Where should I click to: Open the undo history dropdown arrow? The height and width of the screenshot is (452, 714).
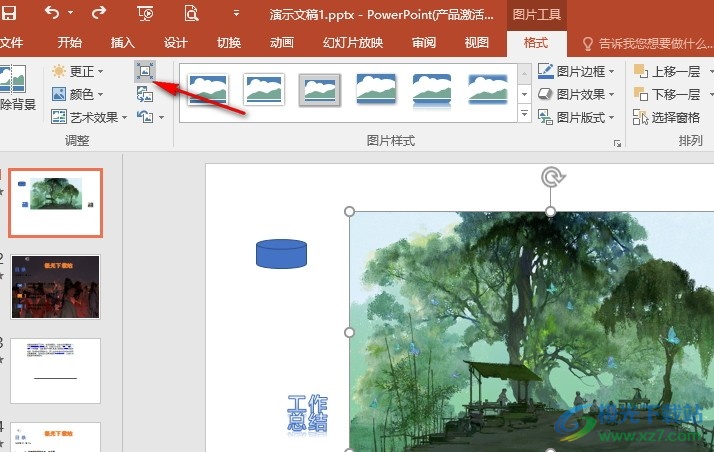[x=71, y=13]
